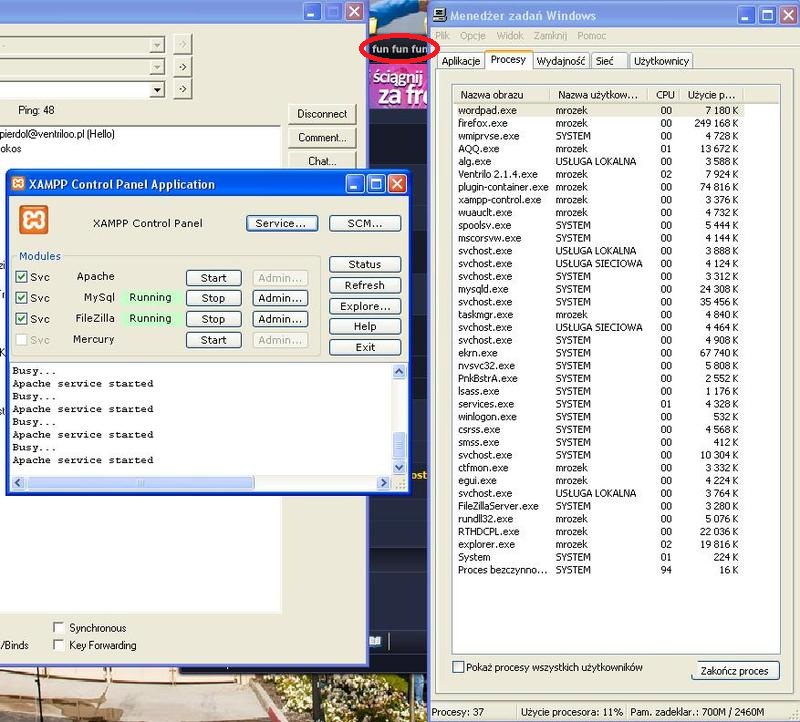Image resolution: width=800 pixels, height=722 pixels.
Task: Click the Task Manager title bar icon
Action: click(x=439, y=15)
